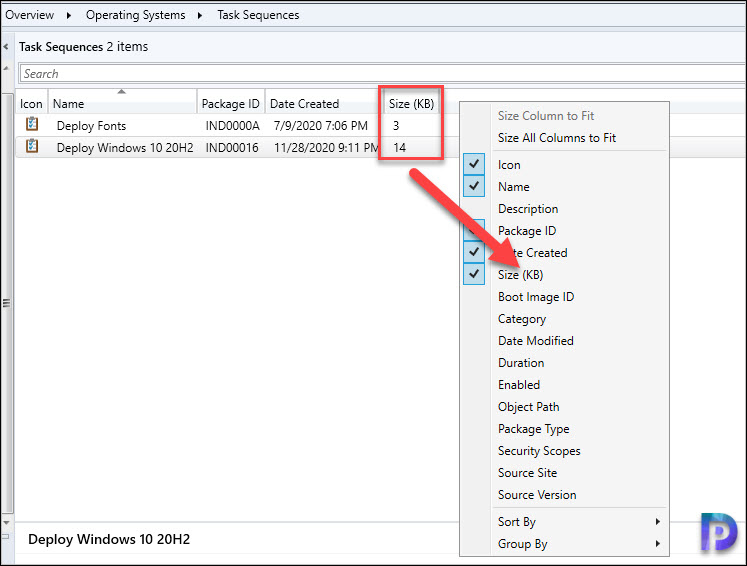
Task: Expand the arrow after Operating Systems breadcrumb
Action: click(200, 15)
